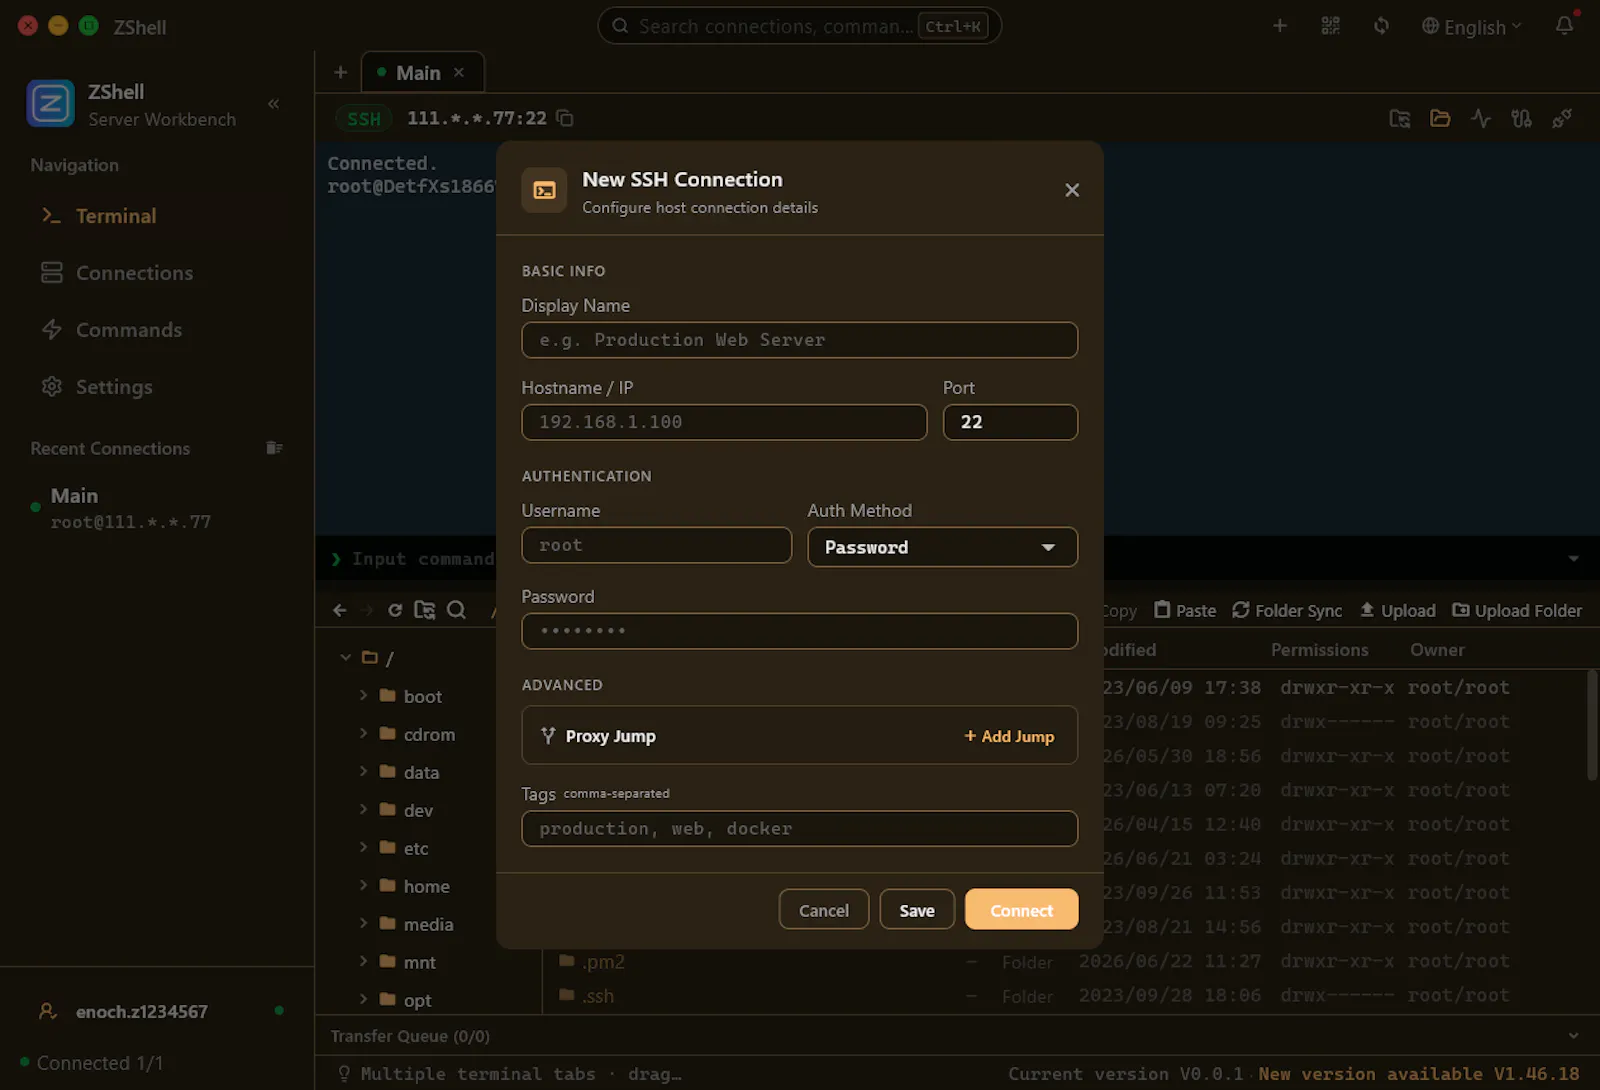Viewport: 1600px width, 1090px height.
Task: Click the magnifier search icon in file browser
Action: 456,610
